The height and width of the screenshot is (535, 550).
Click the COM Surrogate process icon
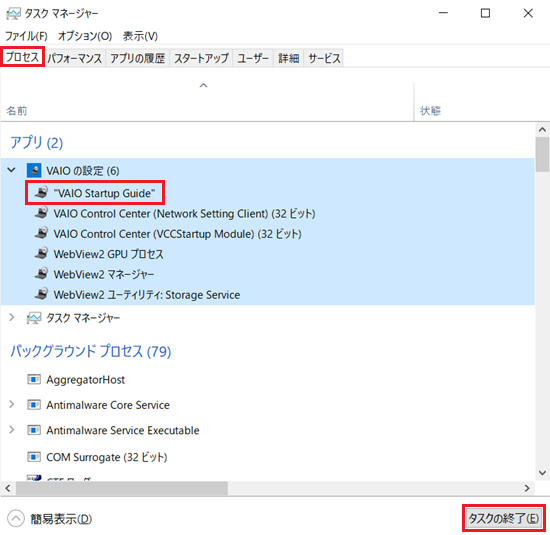point(34,457)
